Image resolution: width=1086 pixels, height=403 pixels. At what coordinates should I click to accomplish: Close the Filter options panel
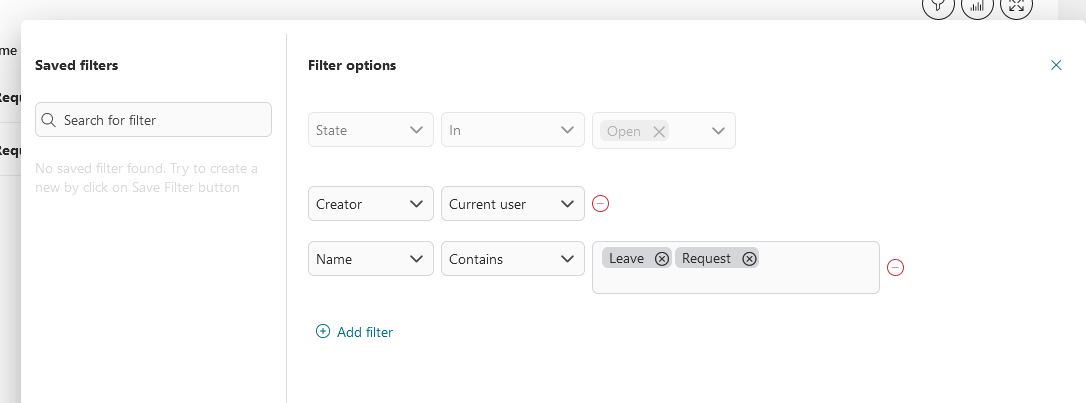click(1056, 65)
